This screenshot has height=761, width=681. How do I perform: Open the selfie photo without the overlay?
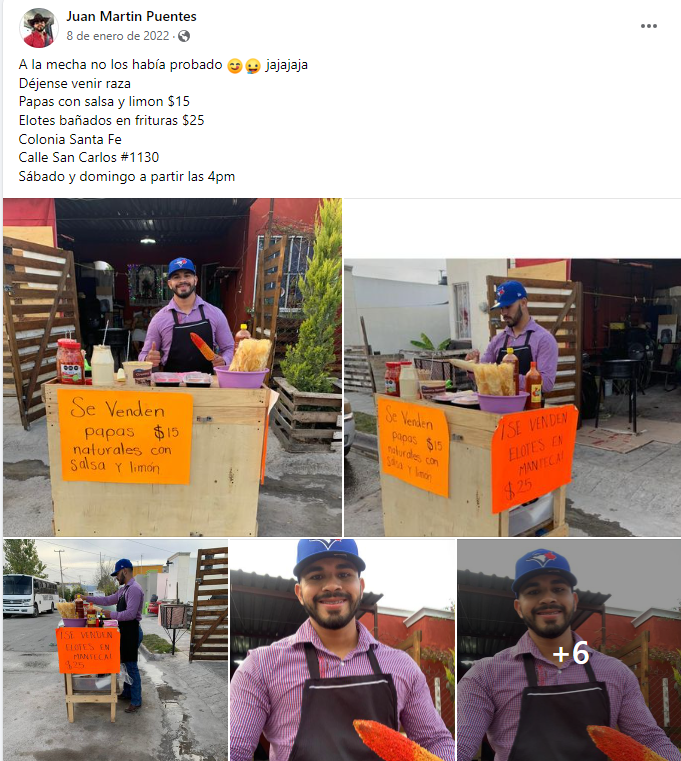click(343, 650)
